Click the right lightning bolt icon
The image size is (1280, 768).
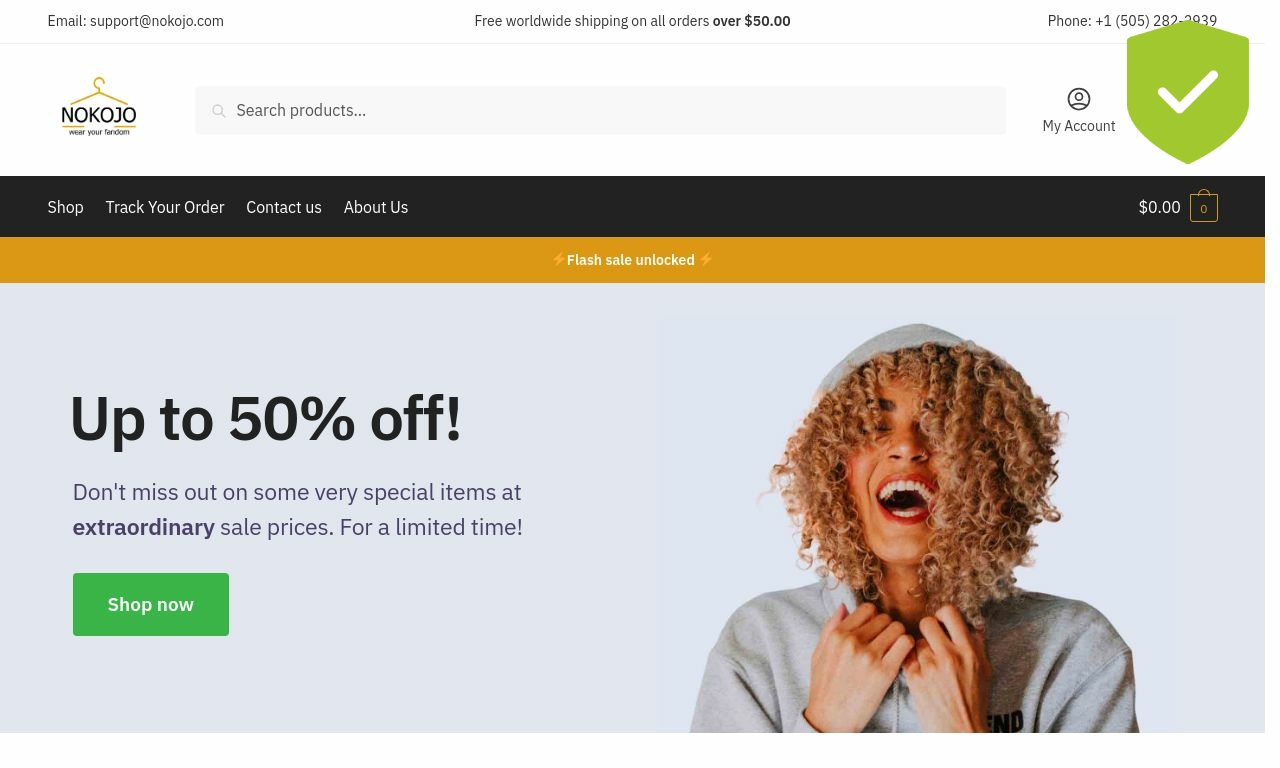click(x=706, y=259)
